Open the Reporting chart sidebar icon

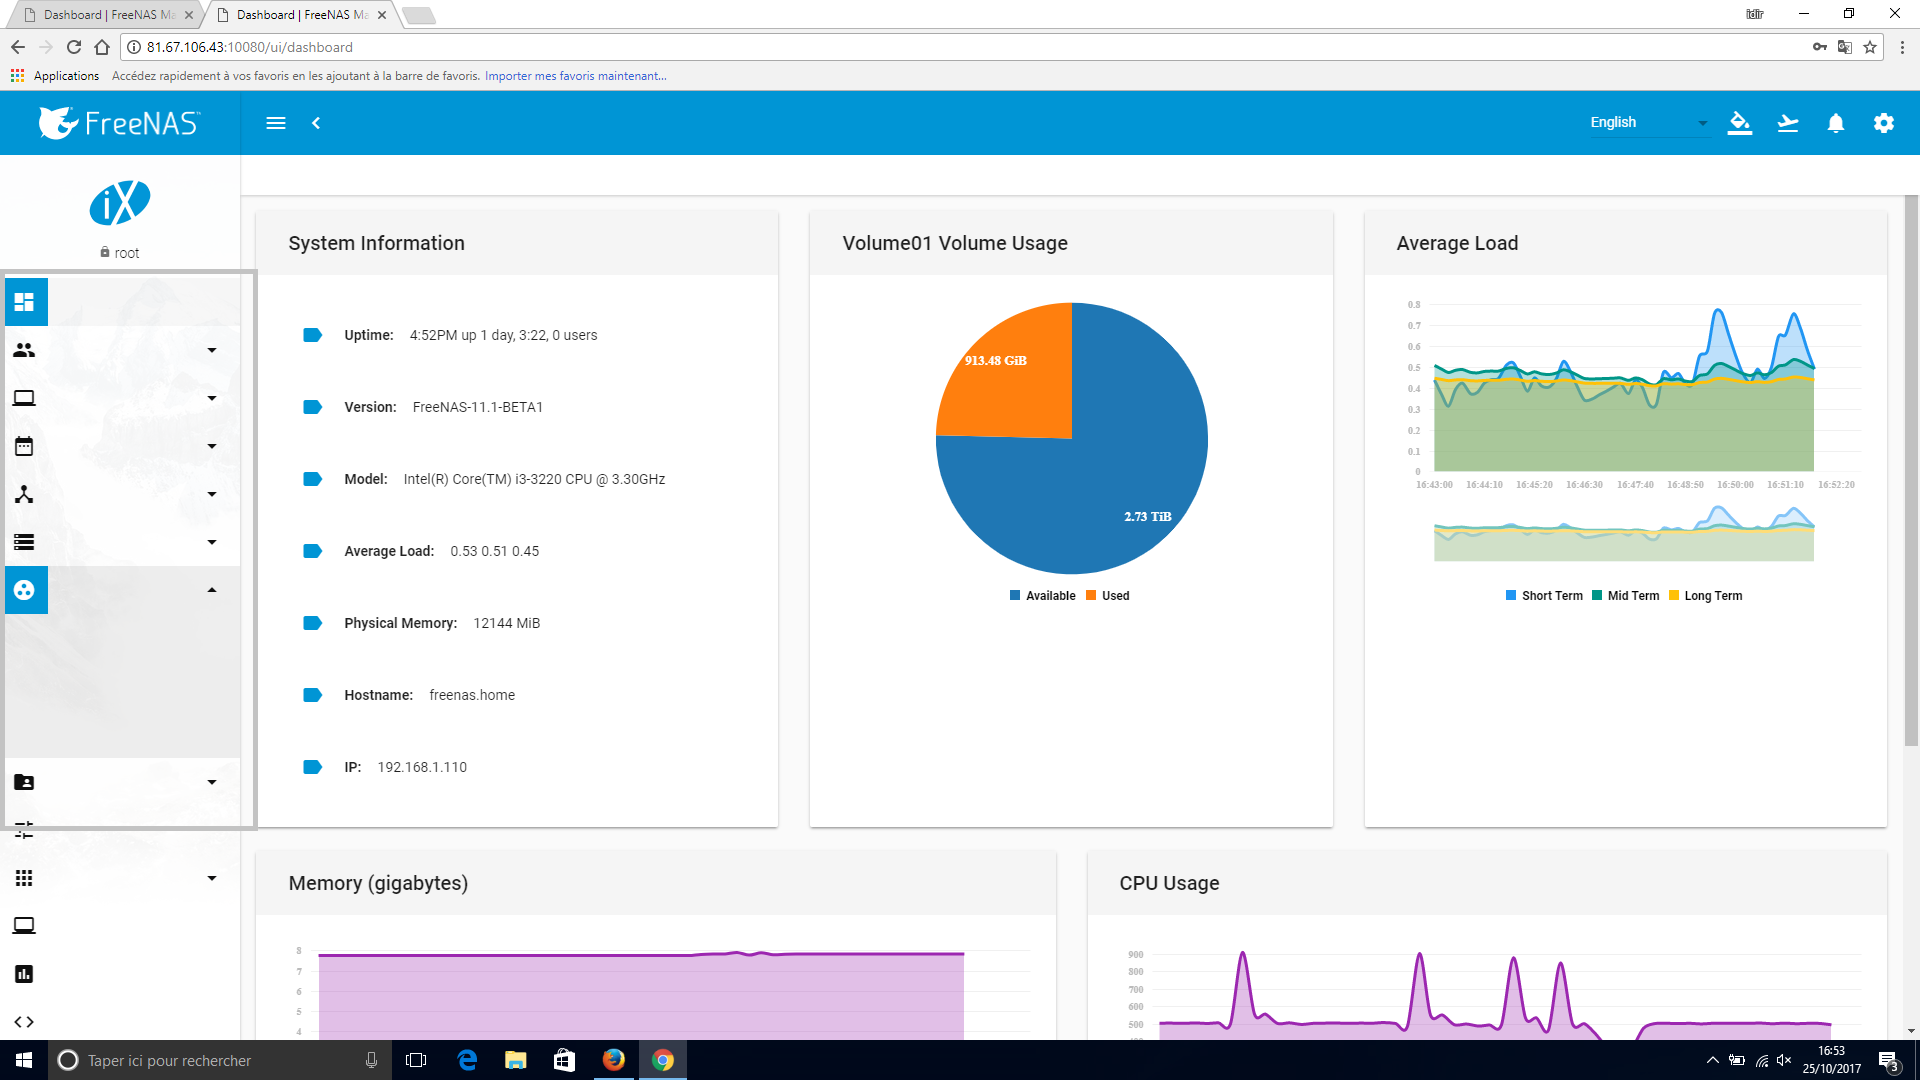[x=25, y=974]
